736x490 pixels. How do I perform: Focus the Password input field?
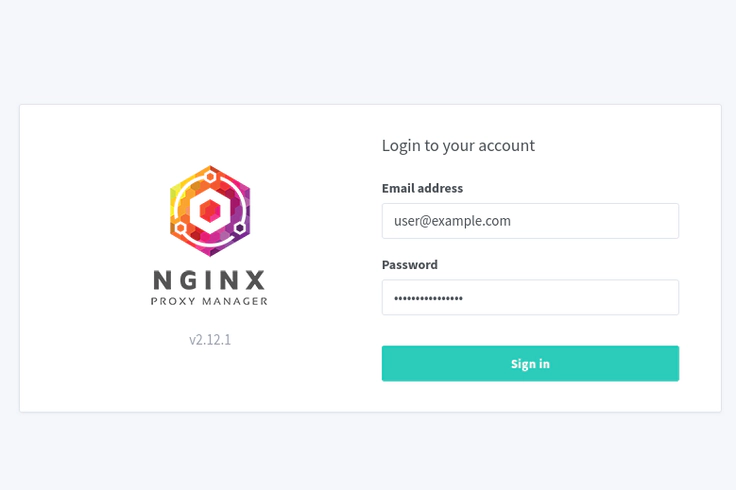(x=530, y=298)
